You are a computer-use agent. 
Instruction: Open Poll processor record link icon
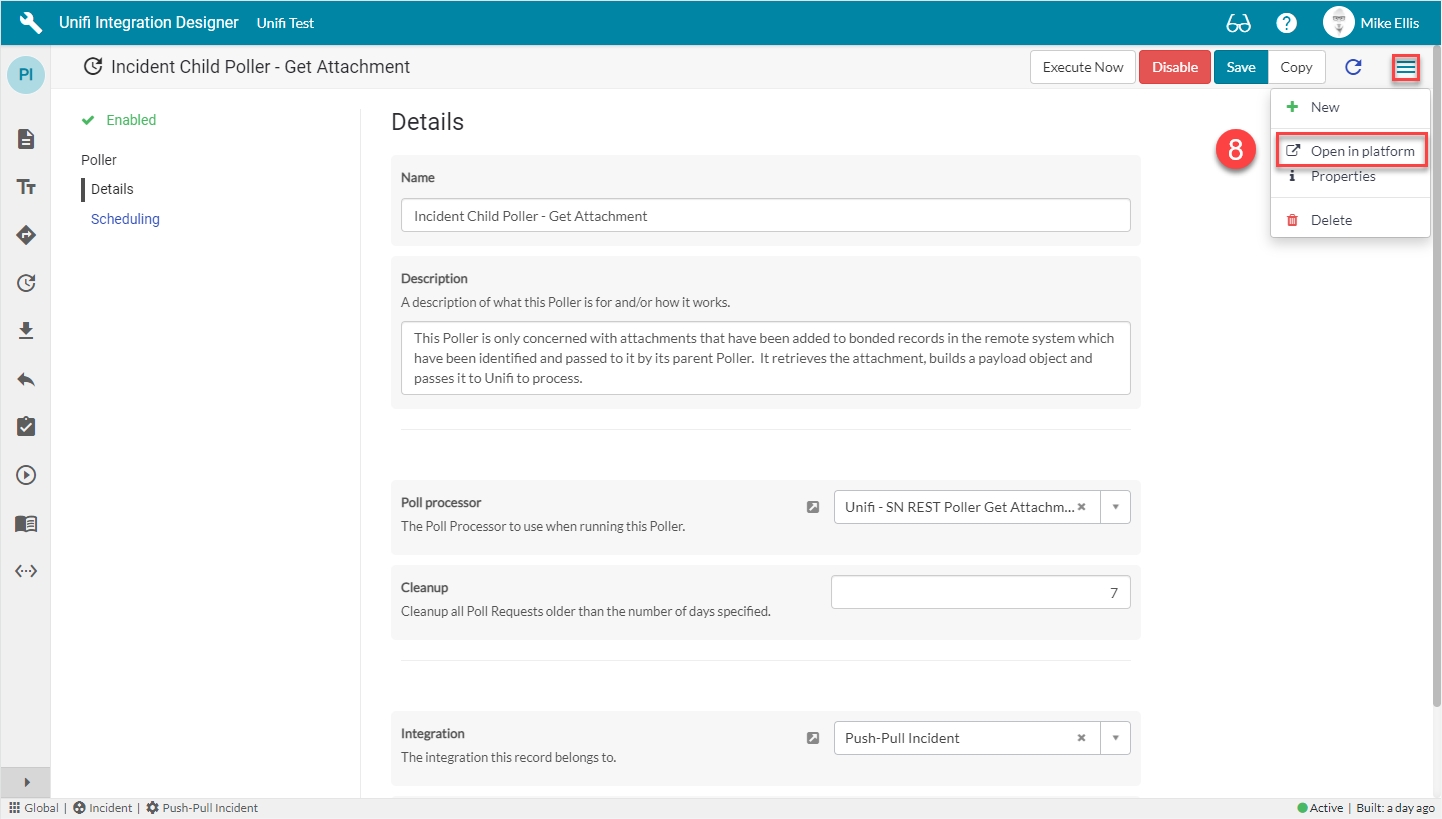813,507
